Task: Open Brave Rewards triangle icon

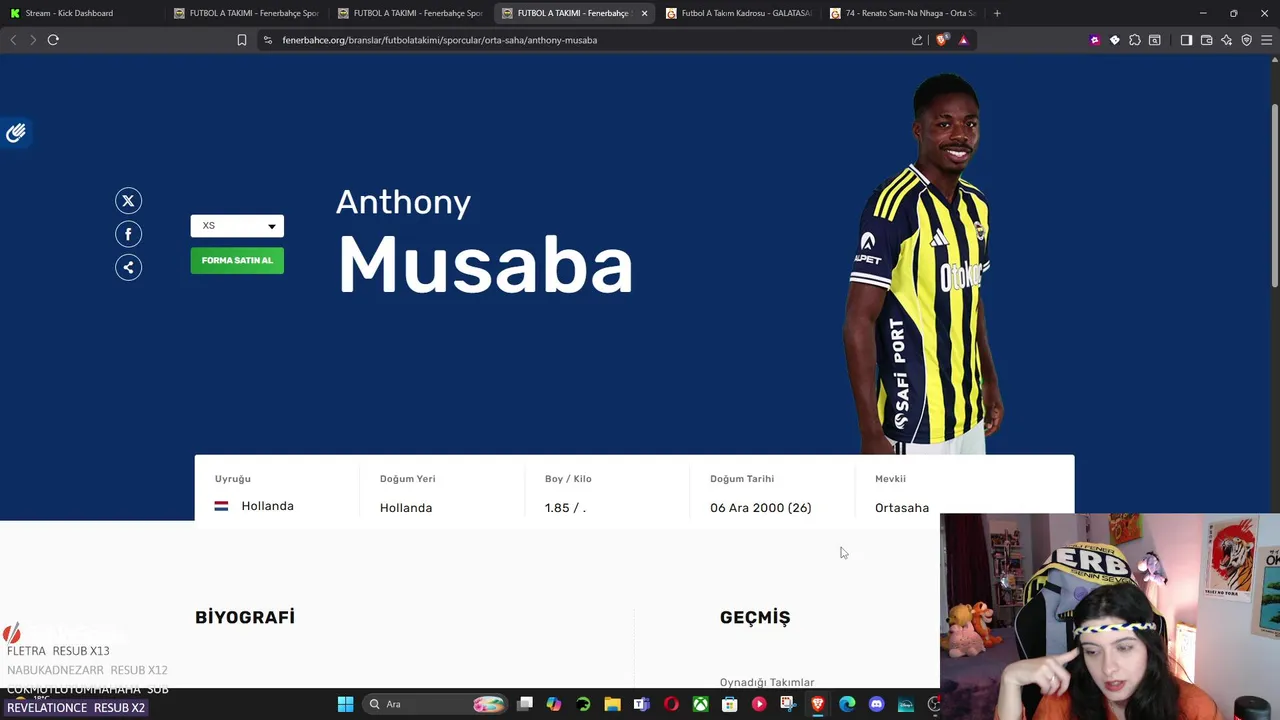Action: 963,40
